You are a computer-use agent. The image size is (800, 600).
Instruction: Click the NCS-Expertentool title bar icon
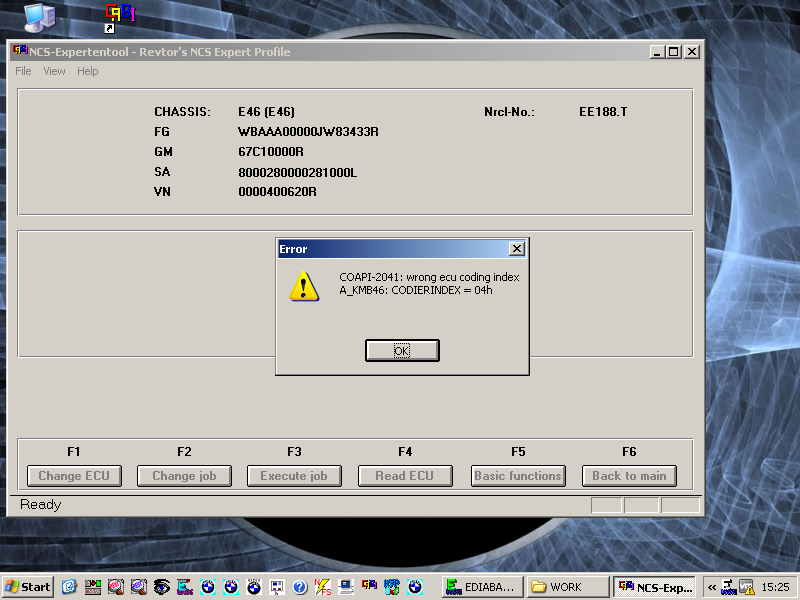tap(20, 51)
